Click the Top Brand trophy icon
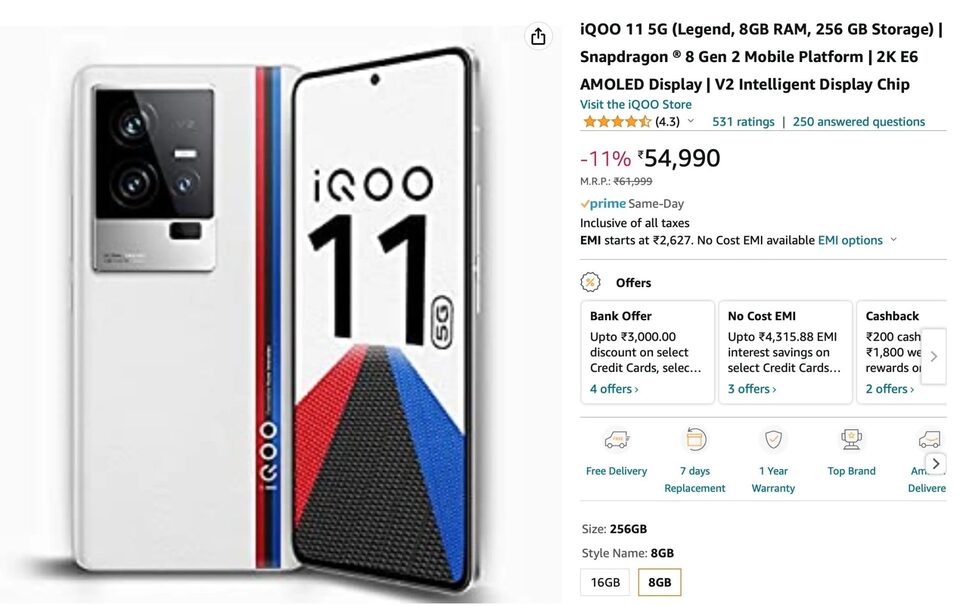960x606 pixels. (x=851, y=440)
